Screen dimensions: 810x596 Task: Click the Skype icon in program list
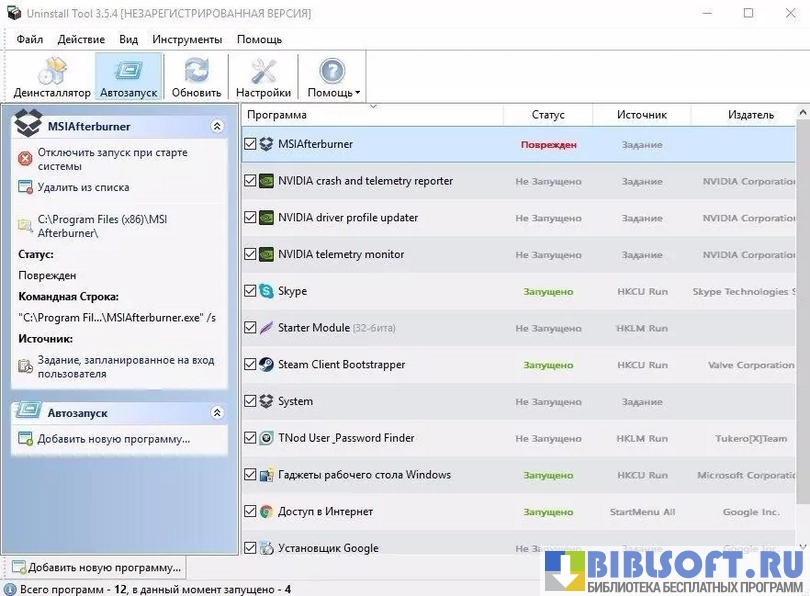266,291
